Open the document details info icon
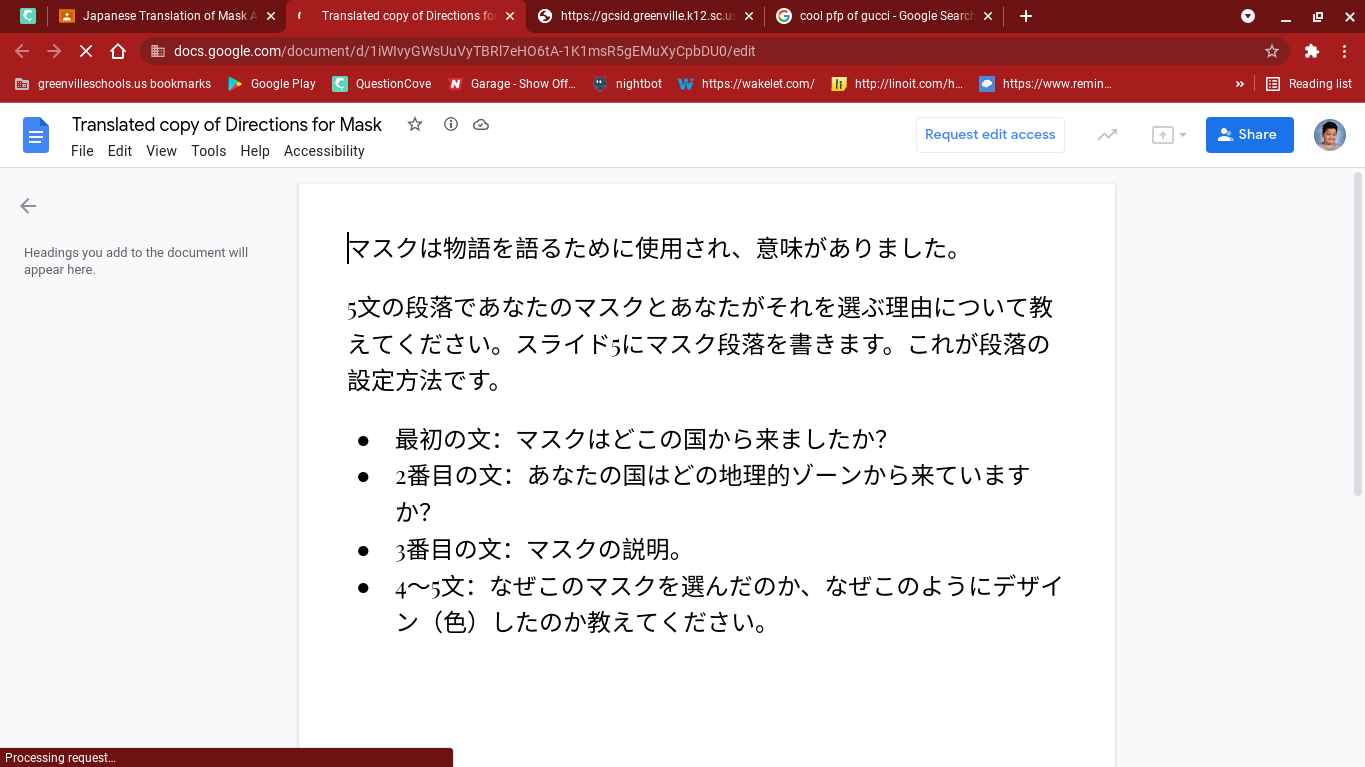The image size is (1365, 767). pyautogui.click(x=451, y=124)
